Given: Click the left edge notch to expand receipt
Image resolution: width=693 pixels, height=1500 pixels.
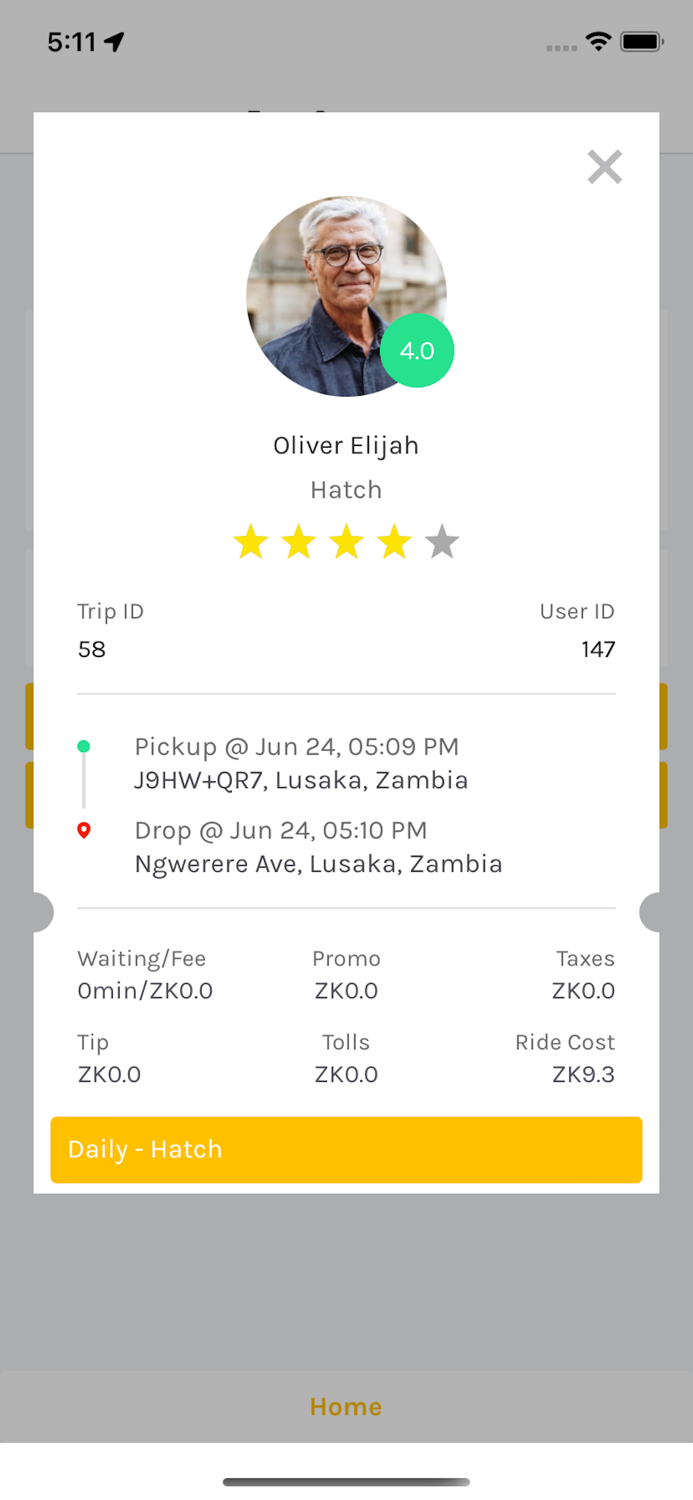Looking at the screenshot, I should [x=40, y=911].
